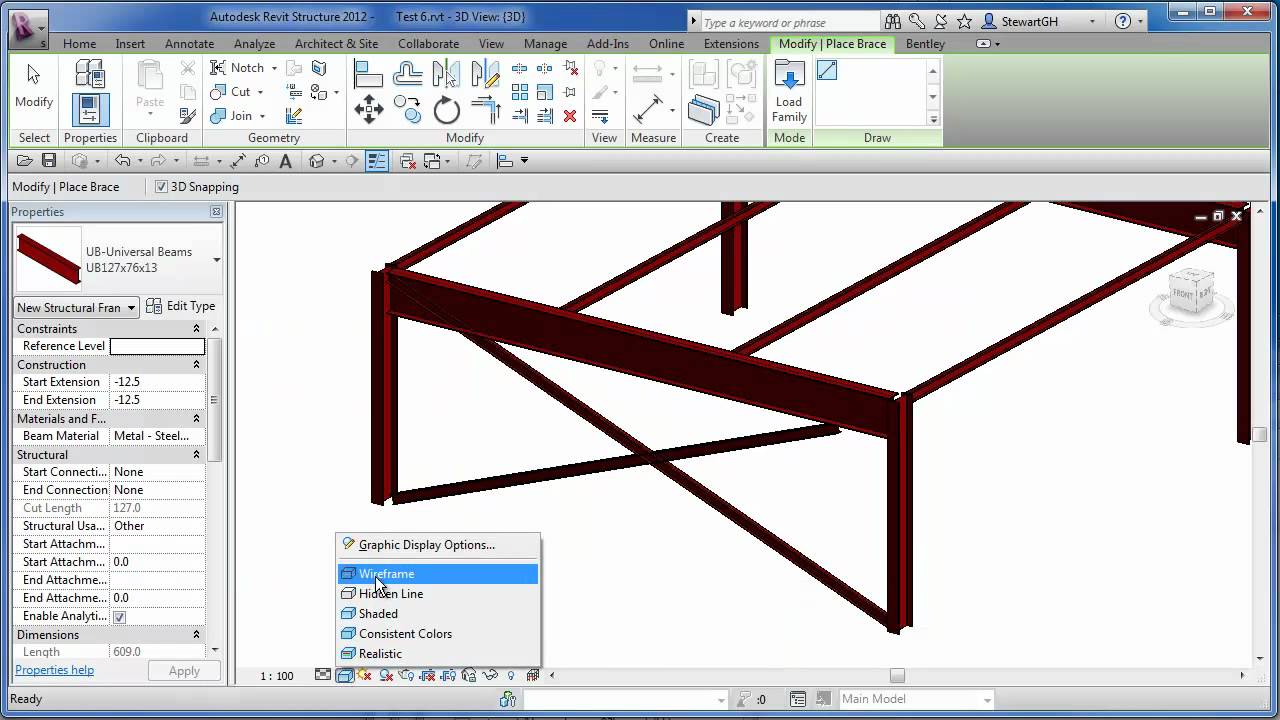Collapse the Dimensions section
Image resolution: width=1280 pixels, height=720 pixels.
click(x=196, y=635)
